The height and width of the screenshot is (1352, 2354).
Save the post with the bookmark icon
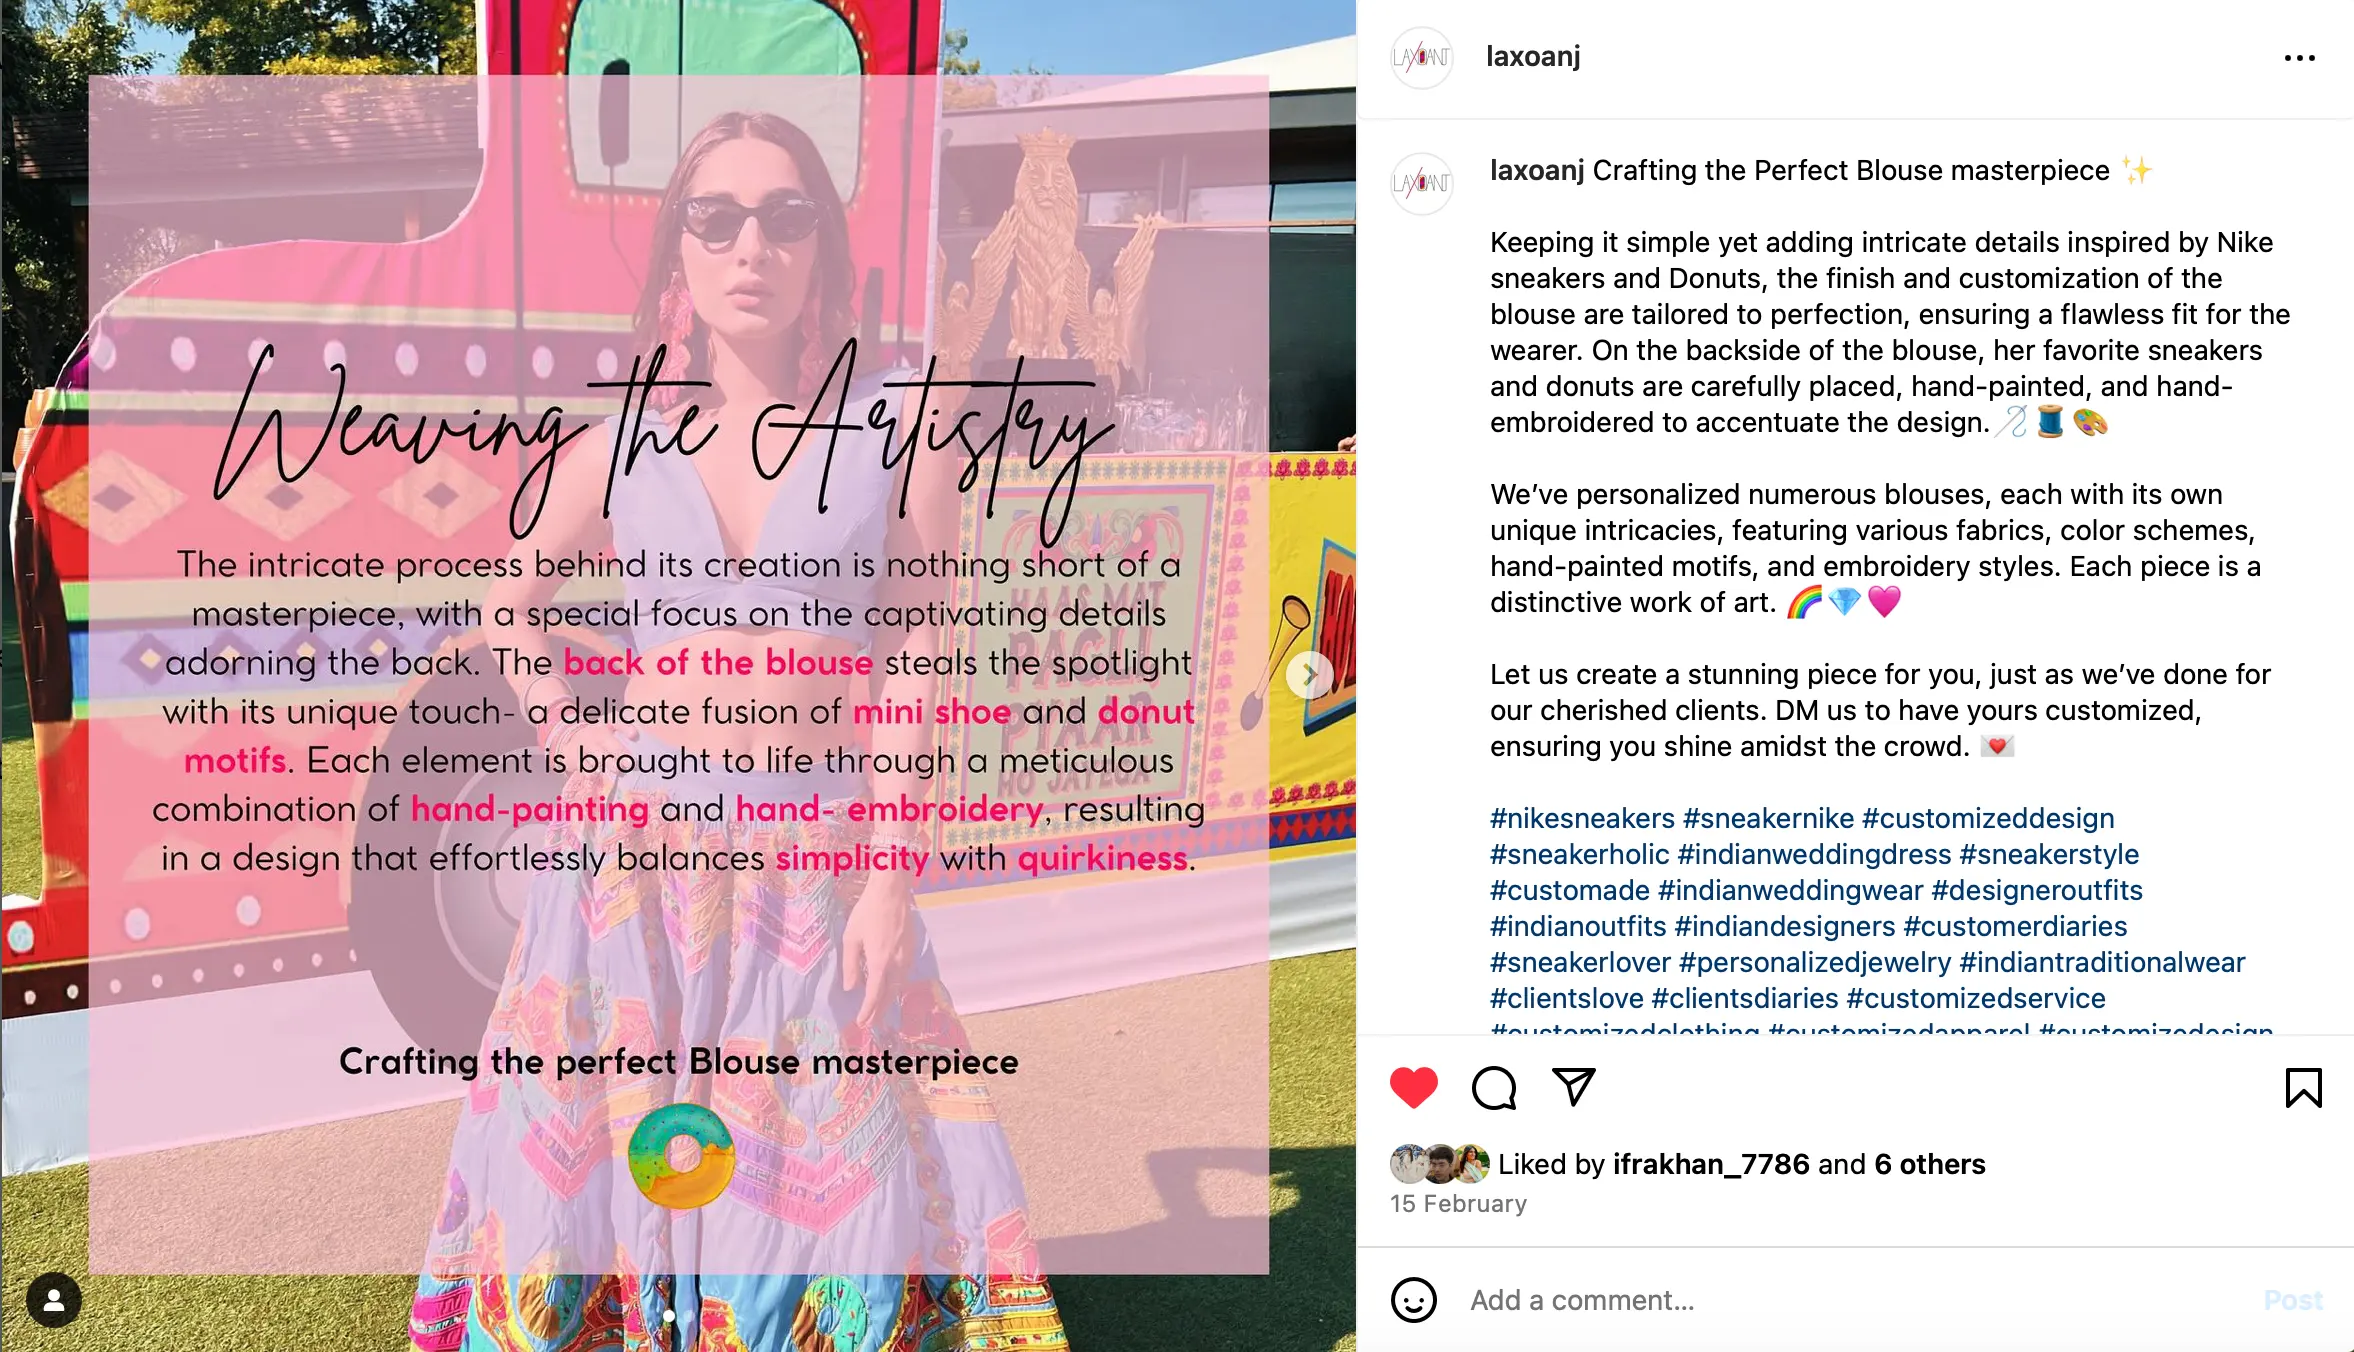pyautogui.click(x=2303, y=1088)
